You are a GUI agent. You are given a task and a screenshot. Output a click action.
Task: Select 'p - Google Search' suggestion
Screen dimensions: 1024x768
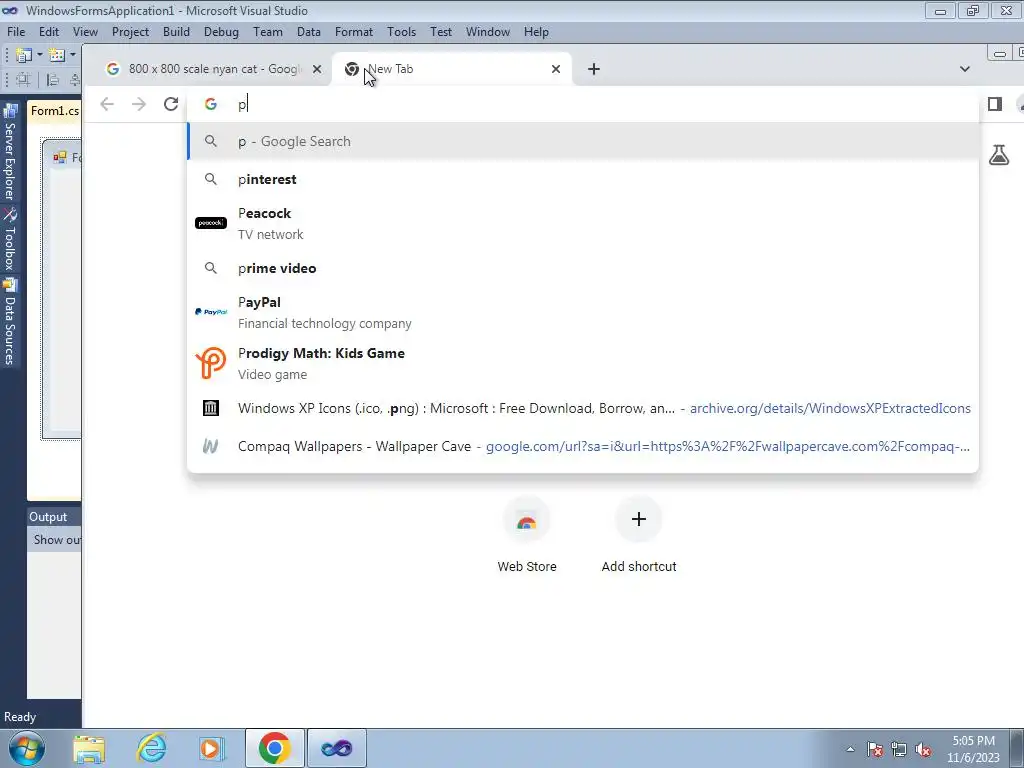[x=583, y=141]
